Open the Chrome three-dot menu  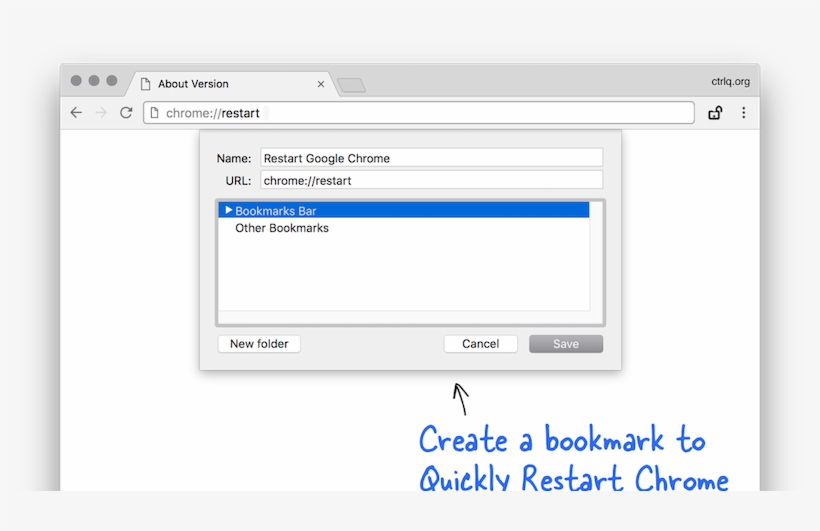743,112
